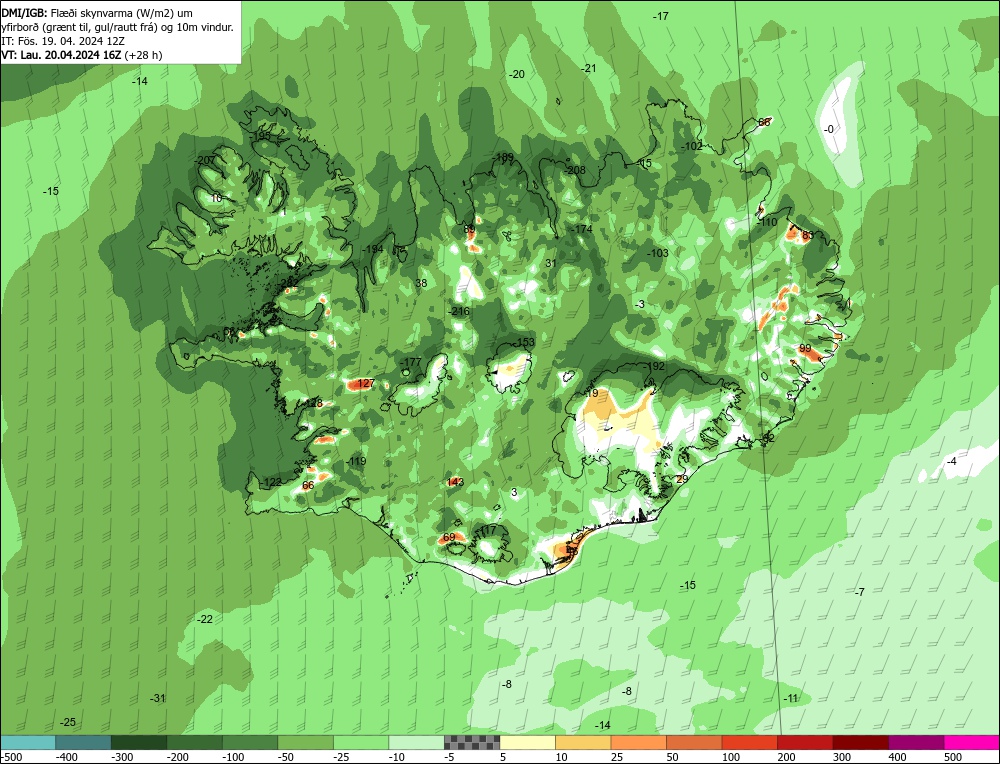The image size is (1000, 764).
Task: Click the checkered gray legend swatch between -5 and 5
Action: [472, 742]
